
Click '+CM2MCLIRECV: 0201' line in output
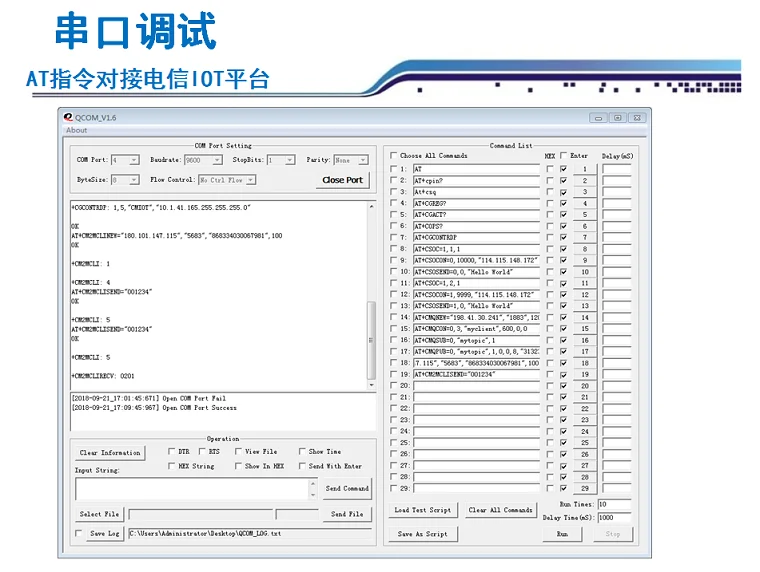tap(103, 376)
